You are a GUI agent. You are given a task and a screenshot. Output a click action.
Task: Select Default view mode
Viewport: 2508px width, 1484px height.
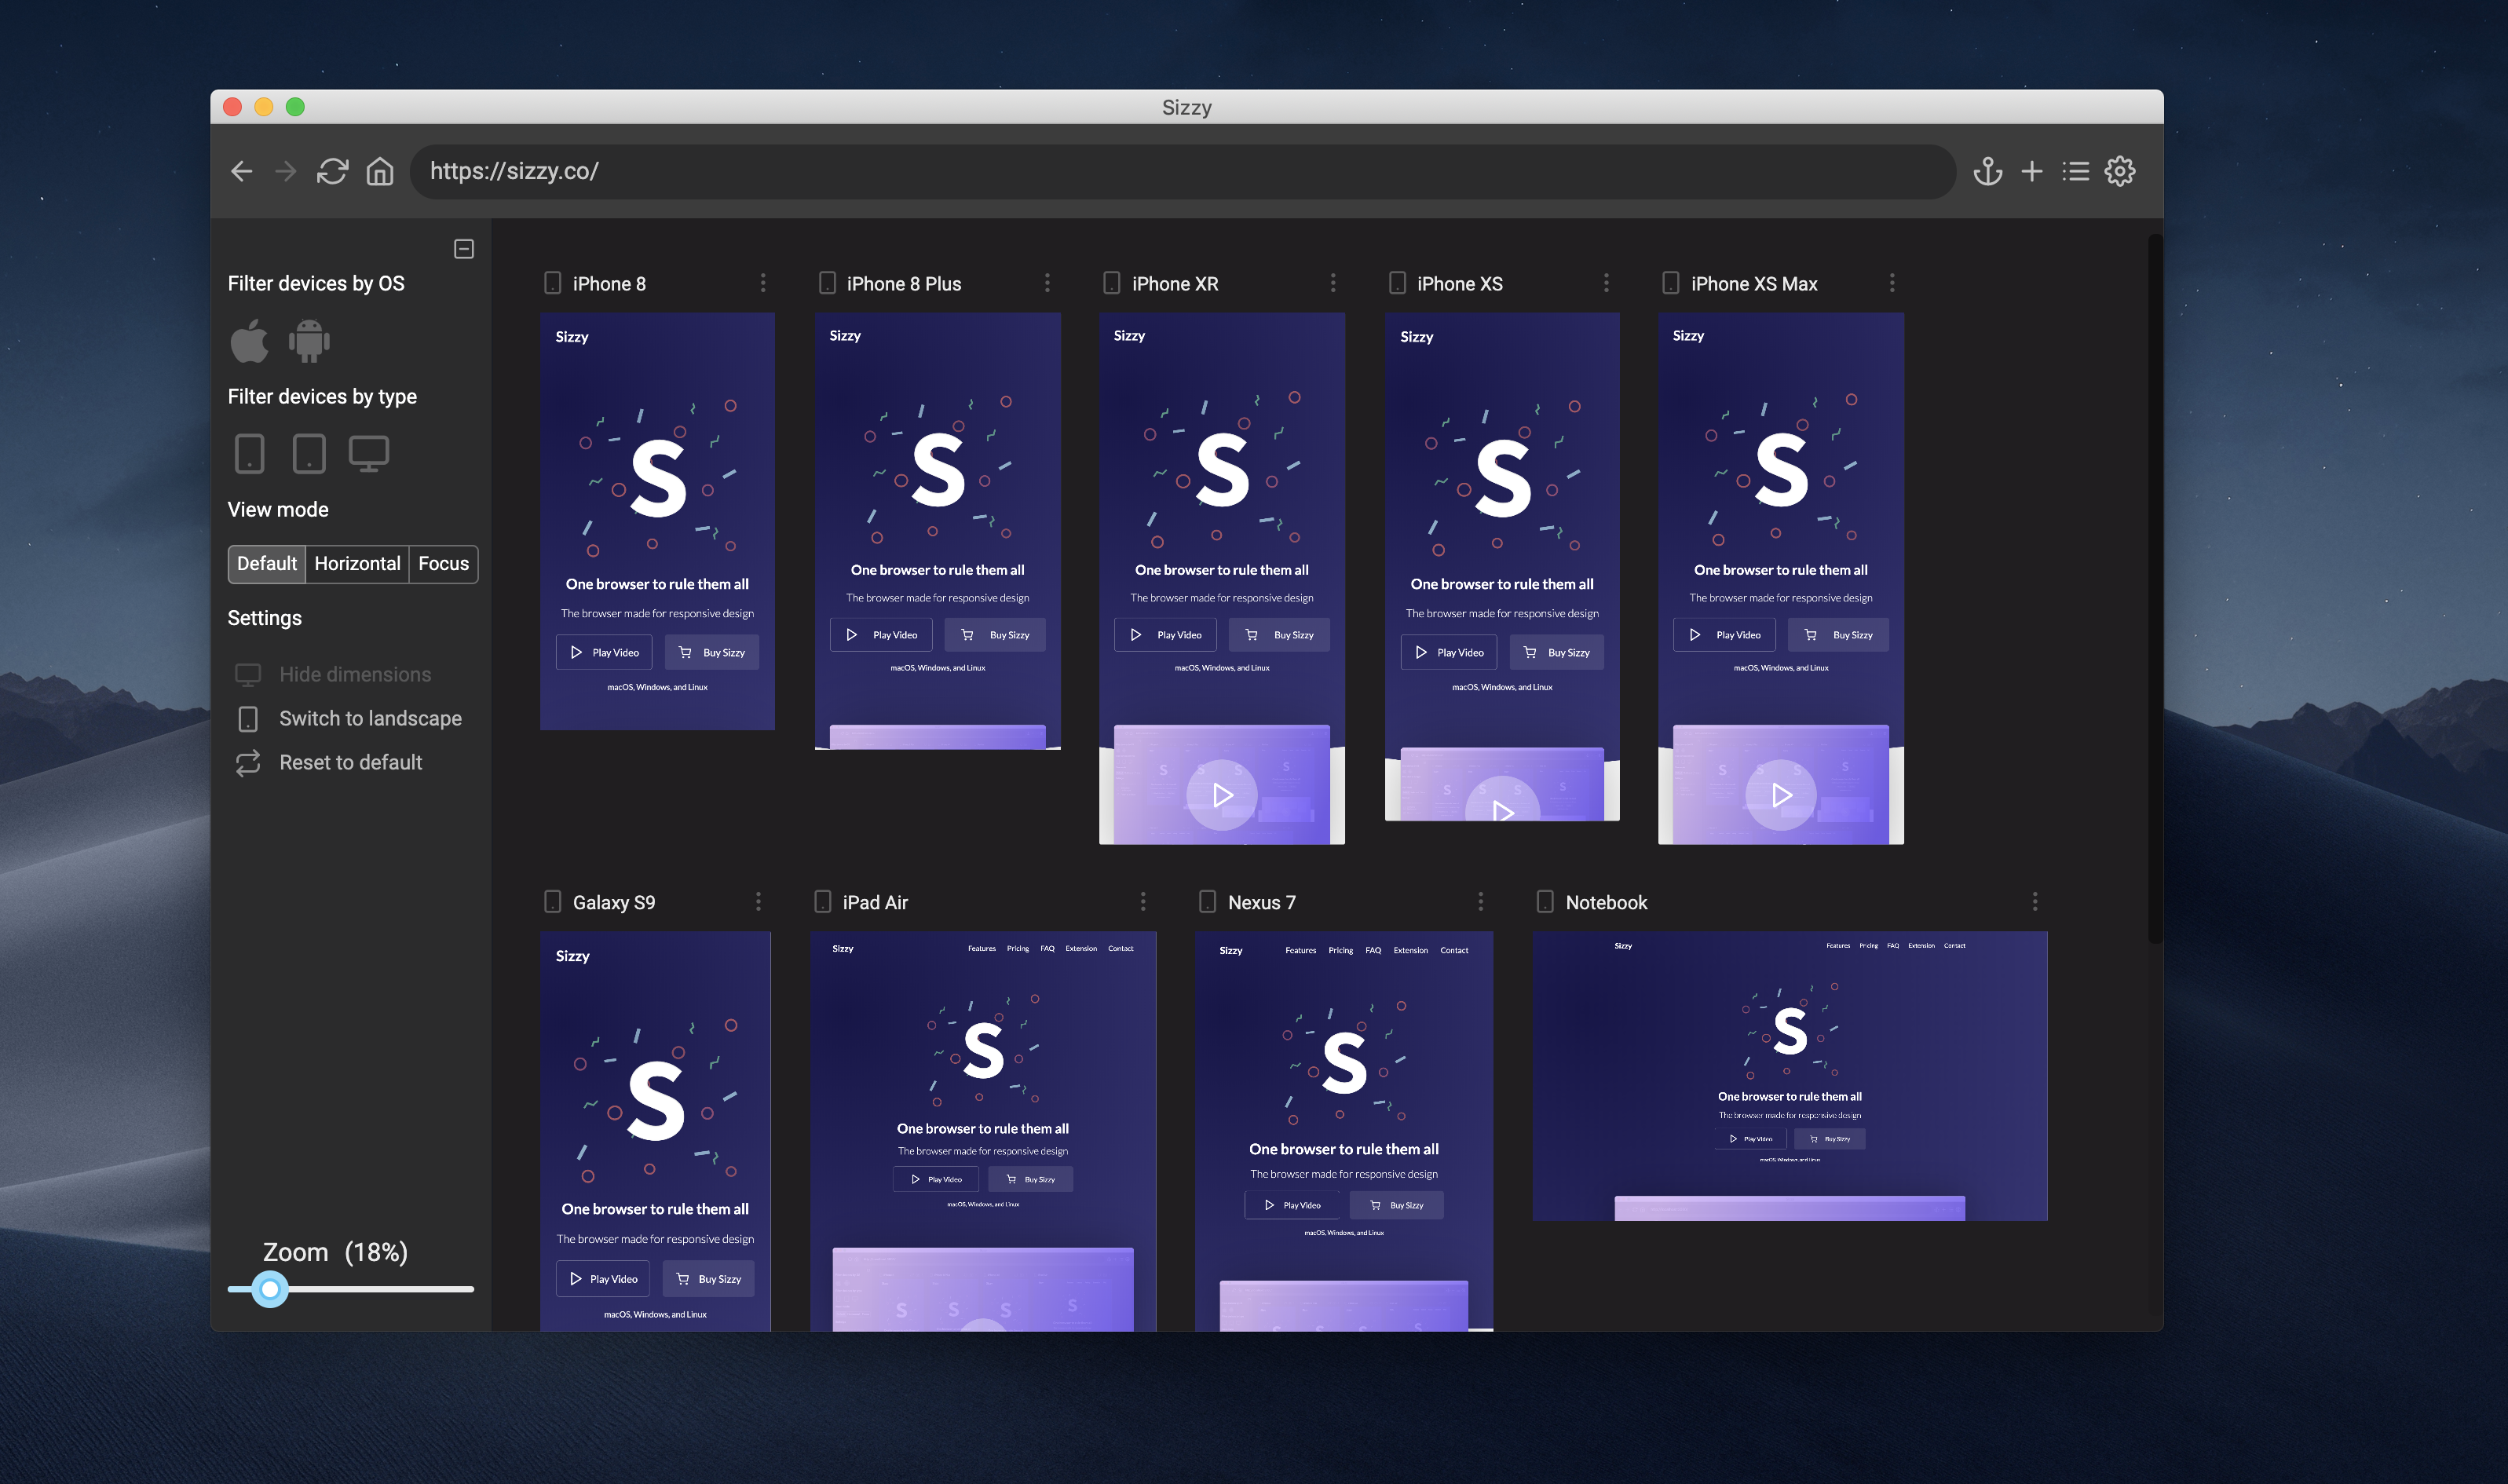pyautogui.click(x=267, y=564)
